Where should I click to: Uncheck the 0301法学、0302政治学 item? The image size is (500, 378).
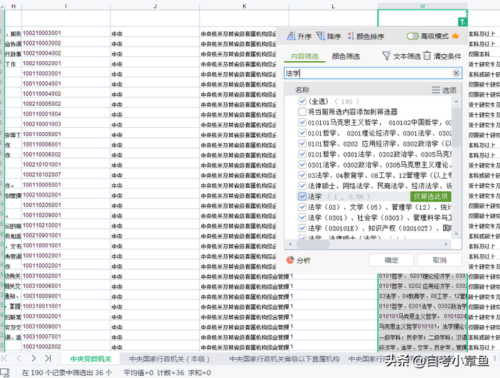tap(302, 165)
